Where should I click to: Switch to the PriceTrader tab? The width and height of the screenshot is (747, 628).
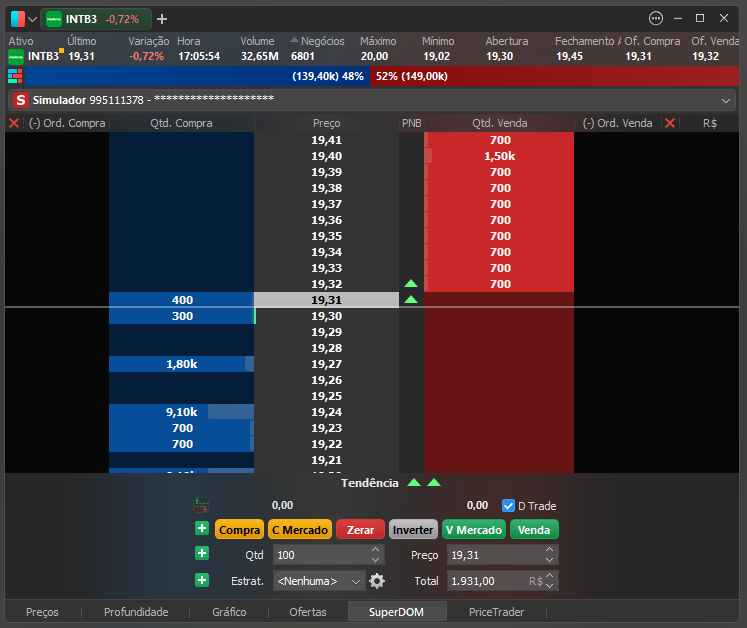pyautogui.click(x=496, y=612)
